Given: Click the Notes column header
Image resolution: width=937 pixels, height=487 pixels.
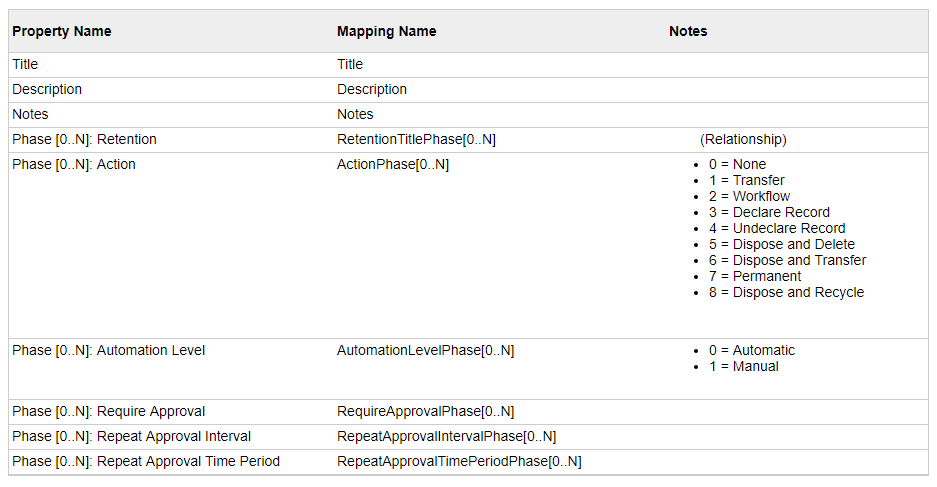Looking at the screenshot, I should point(688,31).
